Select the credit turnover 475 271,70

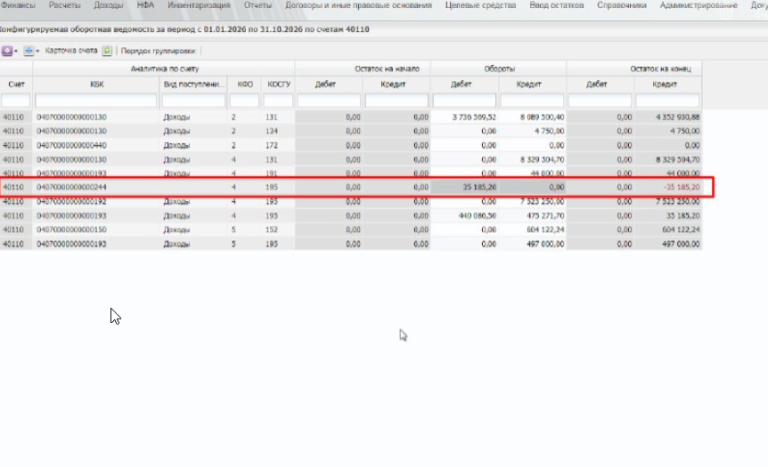[545, 216]
